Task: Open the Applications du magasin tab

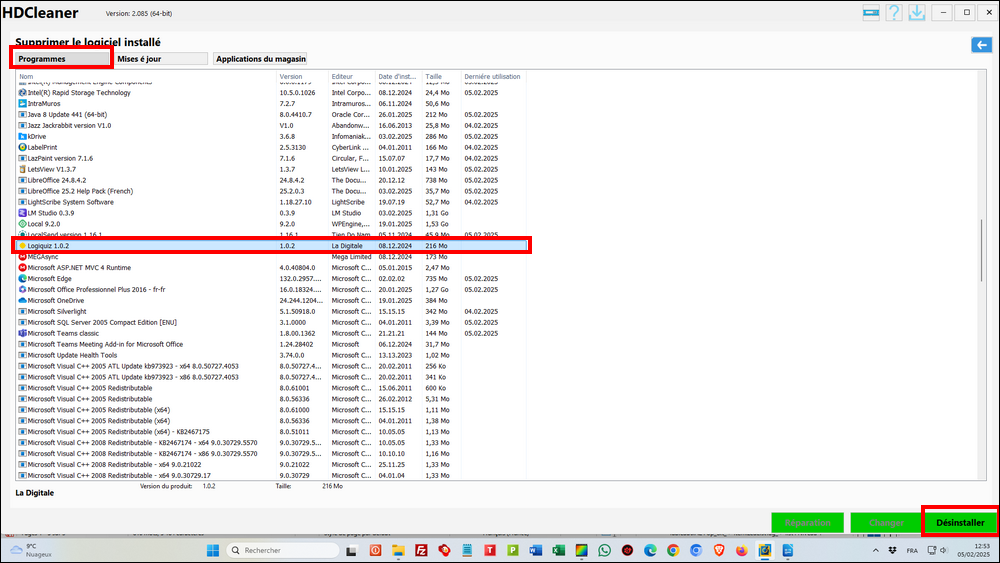Action: [260, 59]
